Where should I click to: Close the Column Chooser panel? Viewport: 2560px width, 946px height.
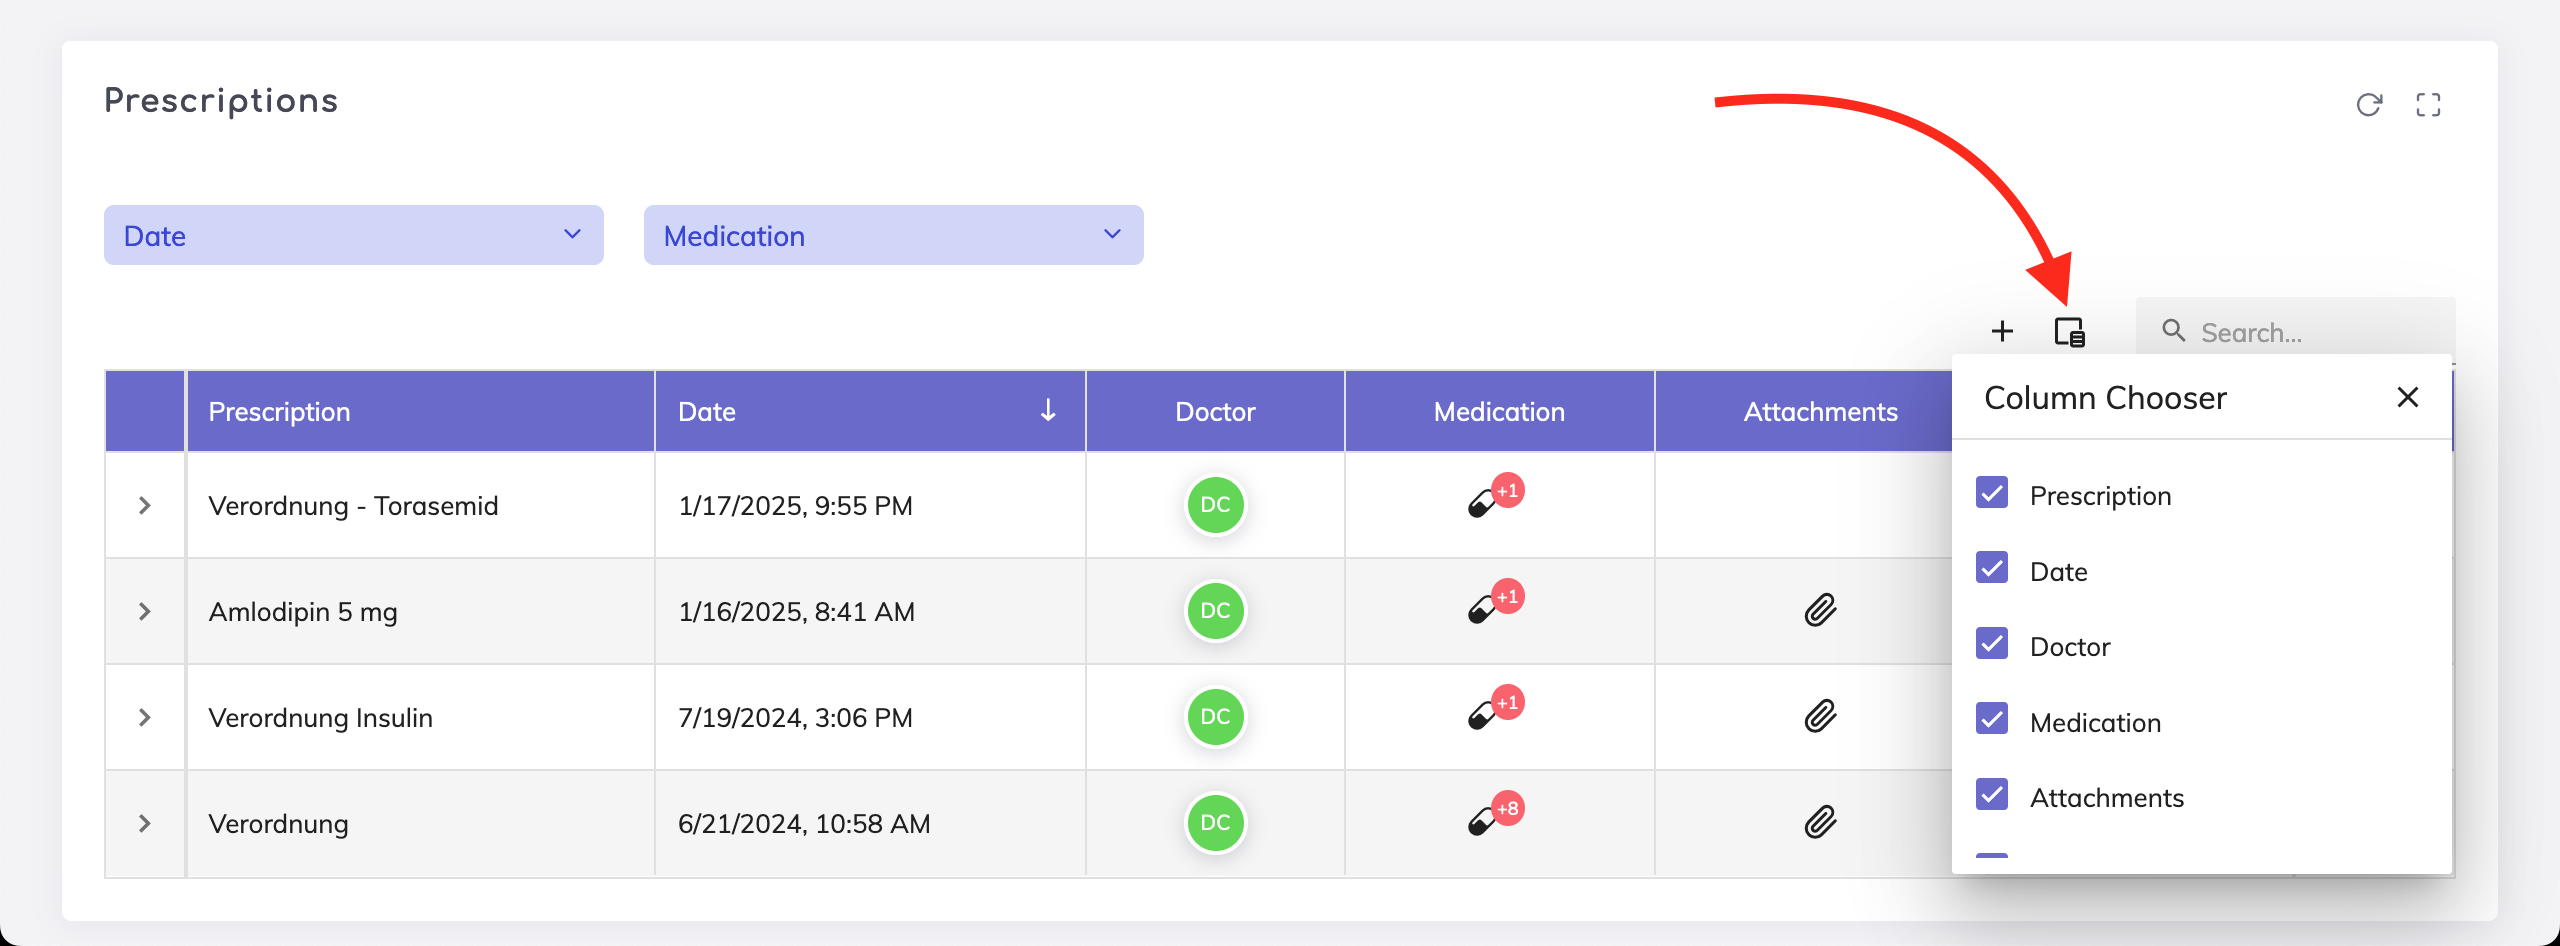(2408, 397)
